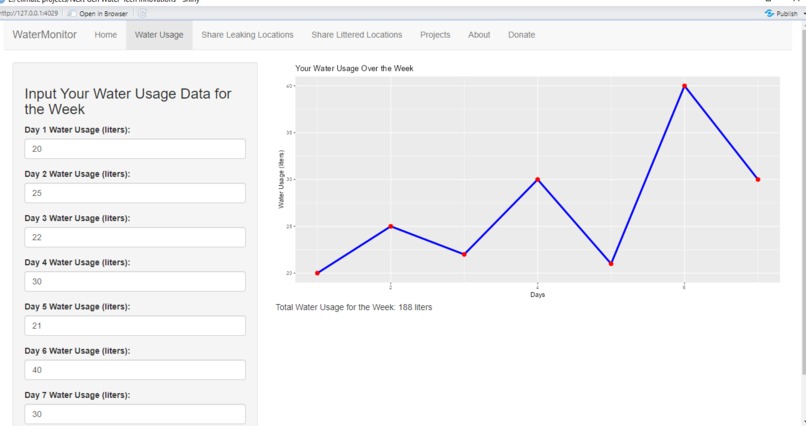Image resolution: width=806 pixels, height=426 pixels.
Task: Click the Publish sync icon
Action: click(769, 13)
